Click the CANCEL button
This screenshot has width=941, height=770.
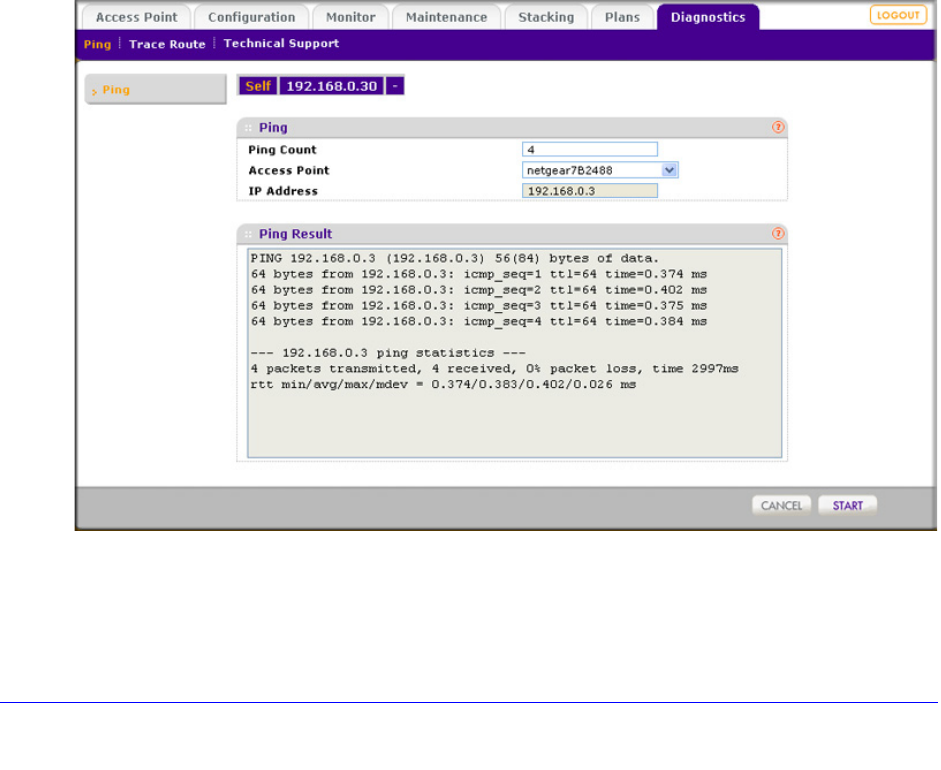pos(781,505)
